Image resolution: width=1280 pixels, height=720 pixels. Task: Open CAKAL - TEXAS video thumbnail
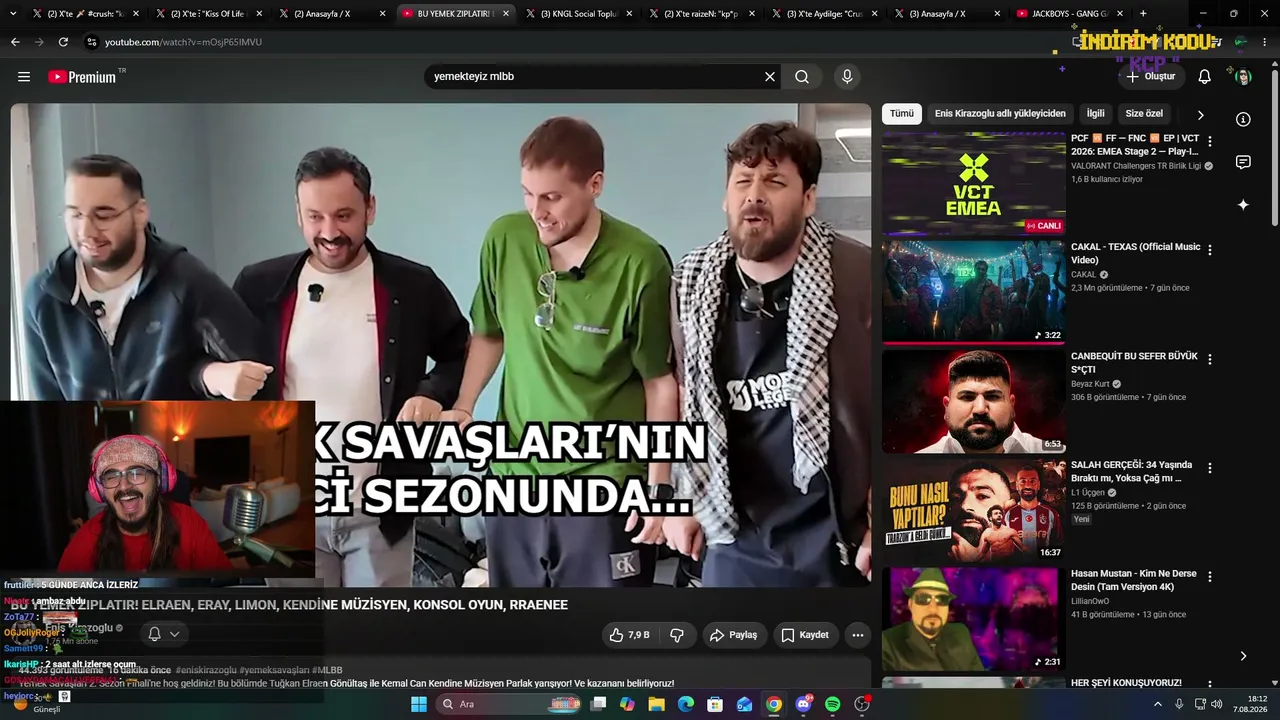coord(974,293)
